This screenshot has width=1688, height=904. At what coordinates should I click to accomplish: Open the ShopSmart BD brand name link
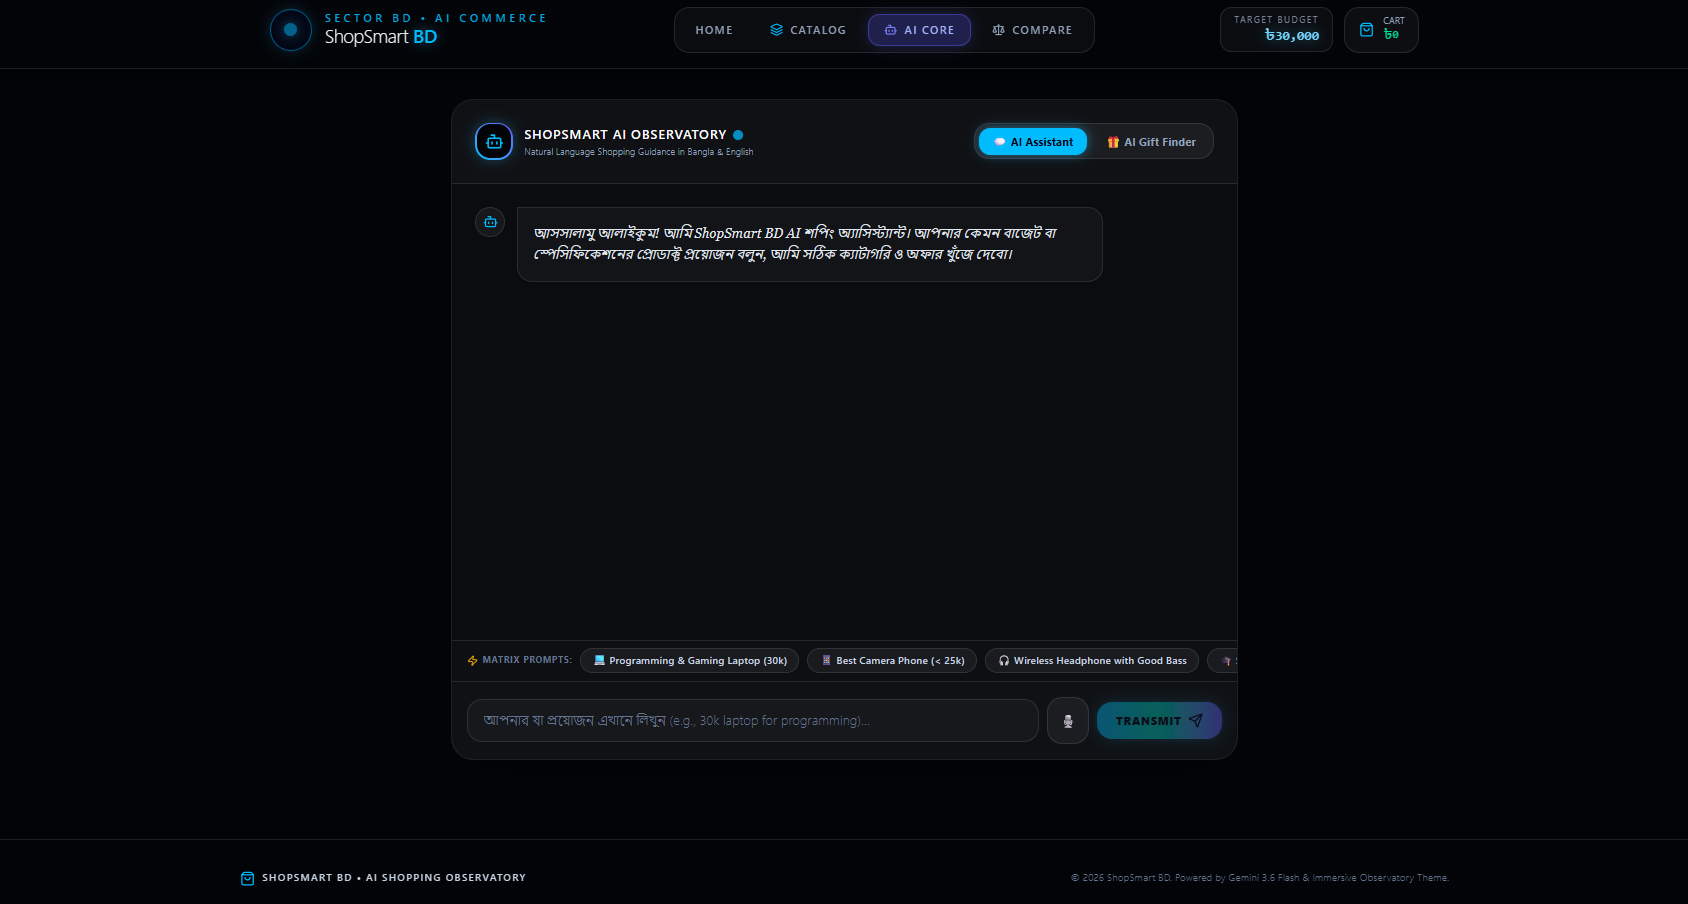click(381, 37)
